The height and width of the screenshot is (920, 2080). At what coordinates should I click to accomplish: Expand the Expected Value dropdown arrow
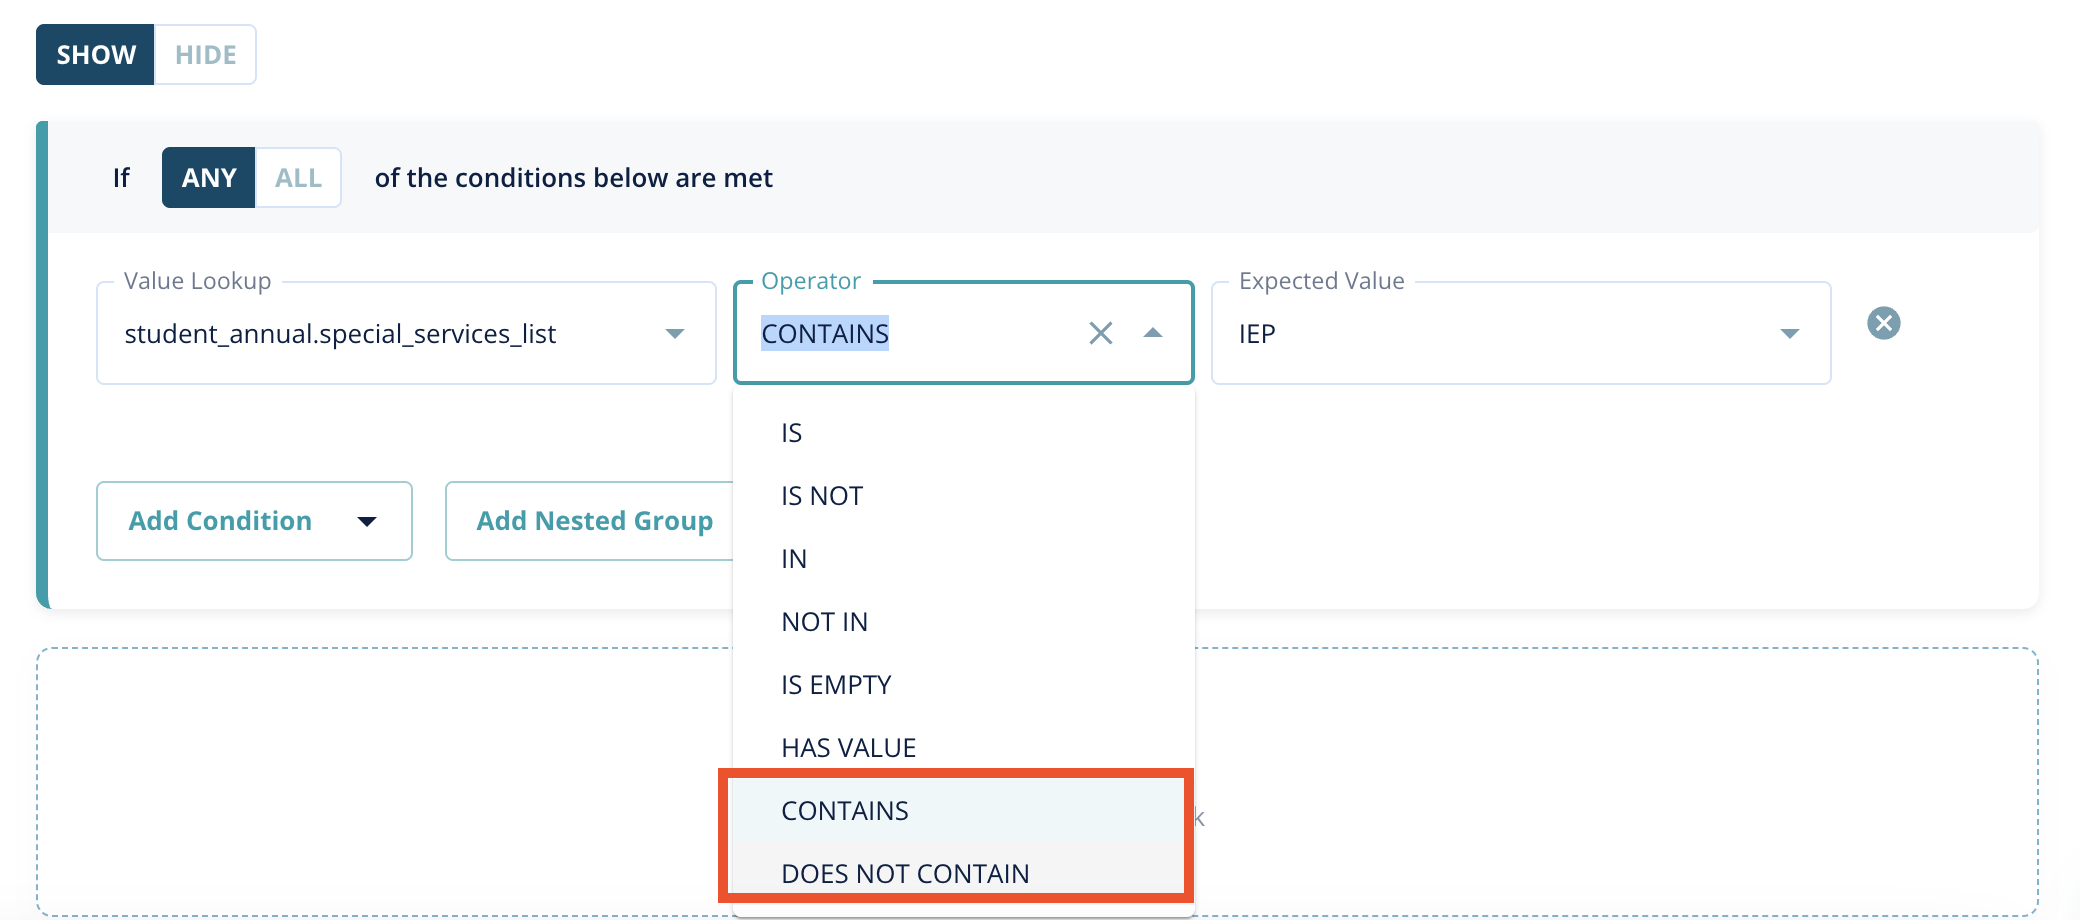(x=1789, y=333)
